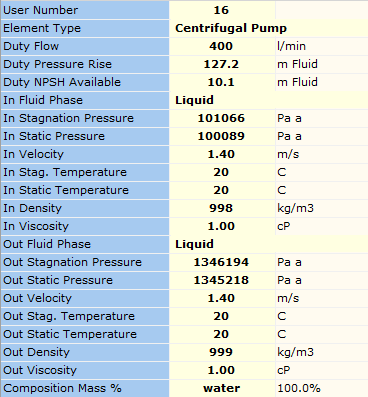Click the 'In Static Pressure' label
Screen dimensions: 368x397
[x=54, y=136]
